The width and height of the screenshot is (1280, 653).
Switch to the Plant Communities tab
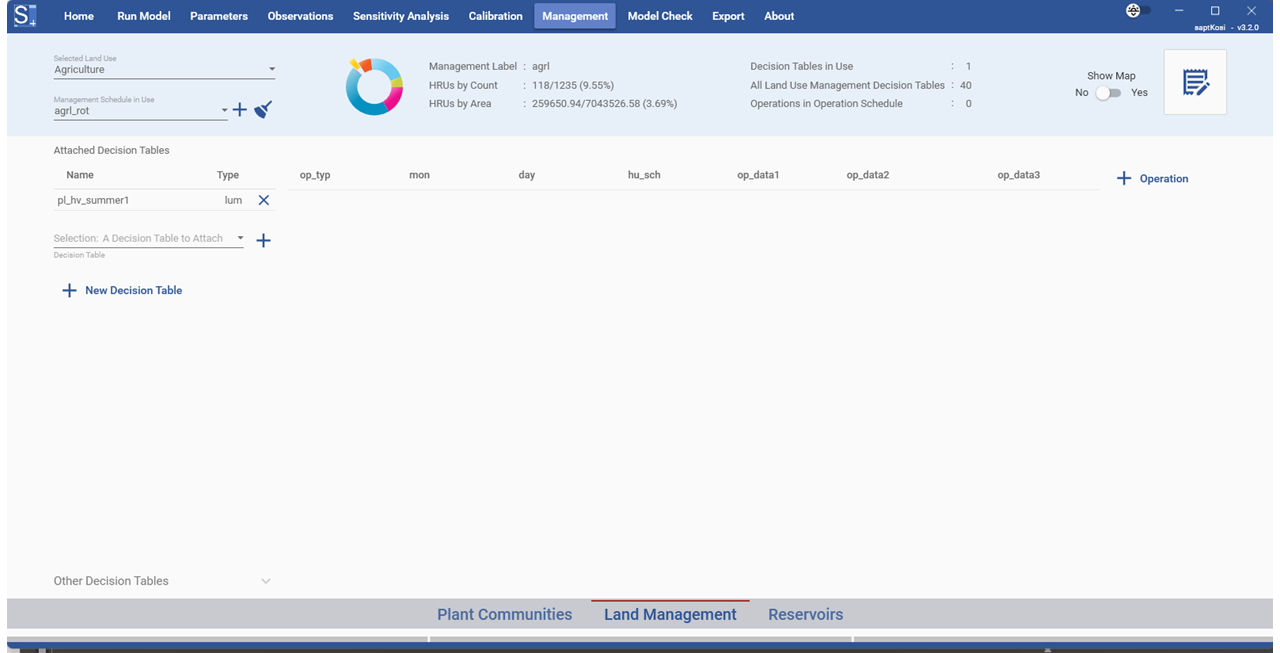504,614
